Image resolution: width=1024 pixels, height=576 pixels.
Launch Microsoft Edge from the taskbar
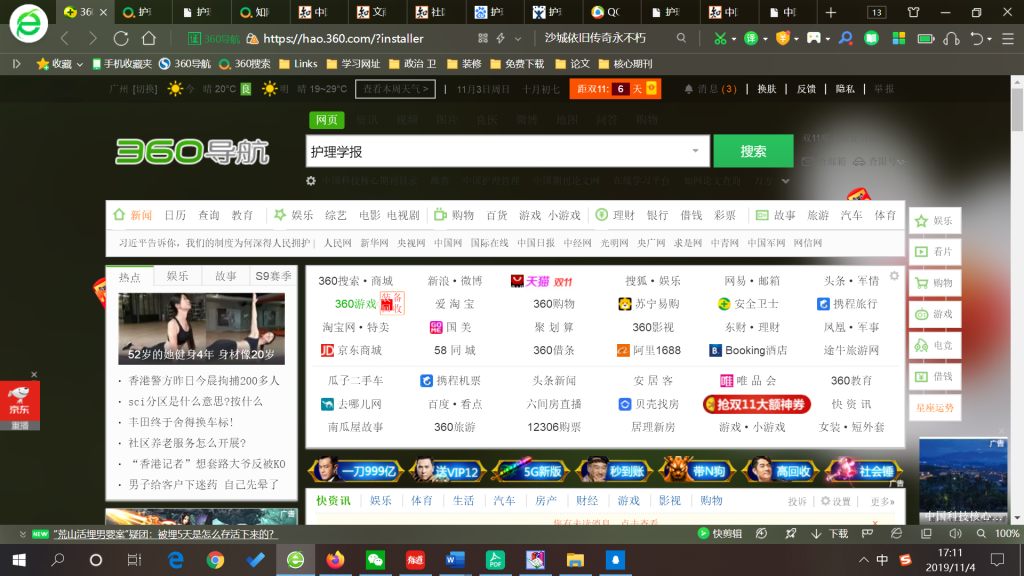point(176,560)
